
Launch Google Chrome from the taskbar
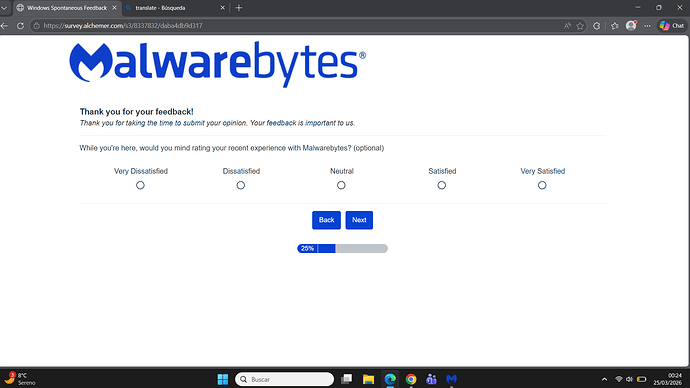coord(411,379)
